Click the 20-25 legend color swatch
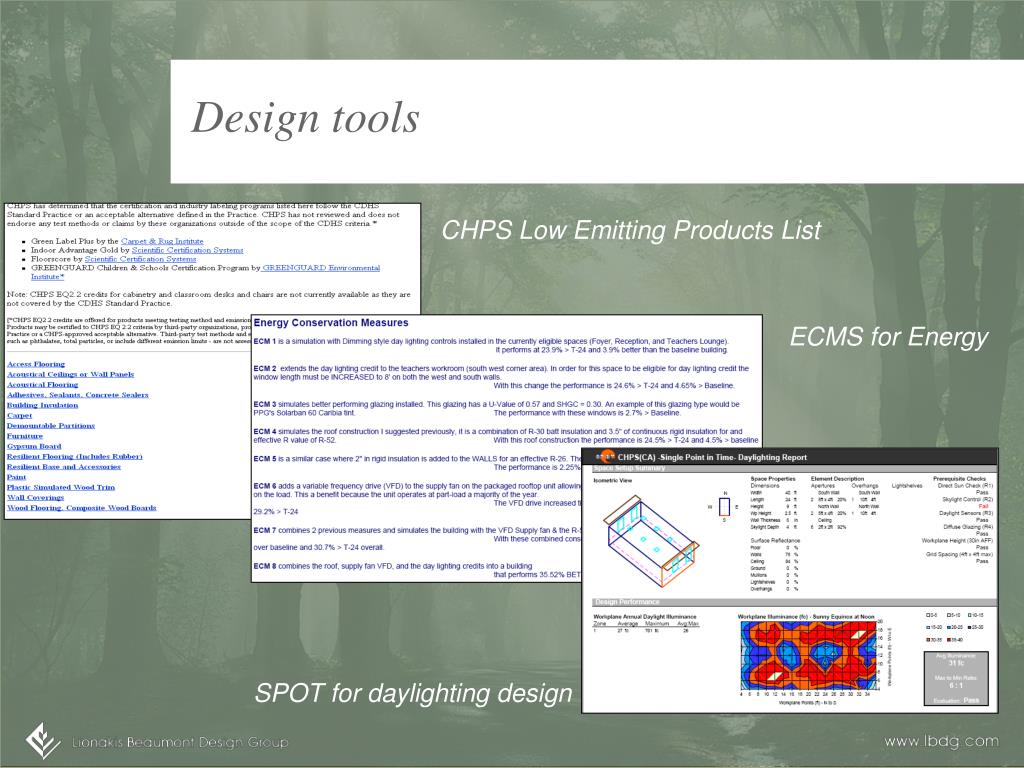Image resolution: width=1024 pixels, height=768 pixels. pyautogui.click(x=950, y=627)
